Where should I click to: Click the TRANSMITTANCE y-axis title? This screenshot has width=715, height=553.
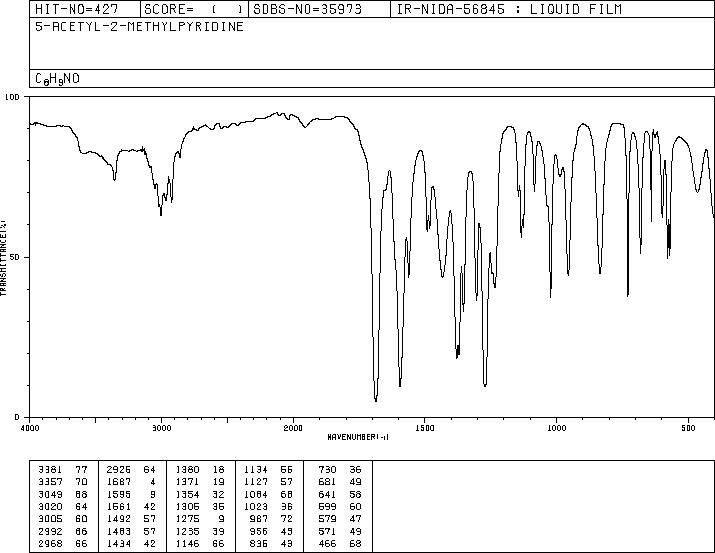4,258
